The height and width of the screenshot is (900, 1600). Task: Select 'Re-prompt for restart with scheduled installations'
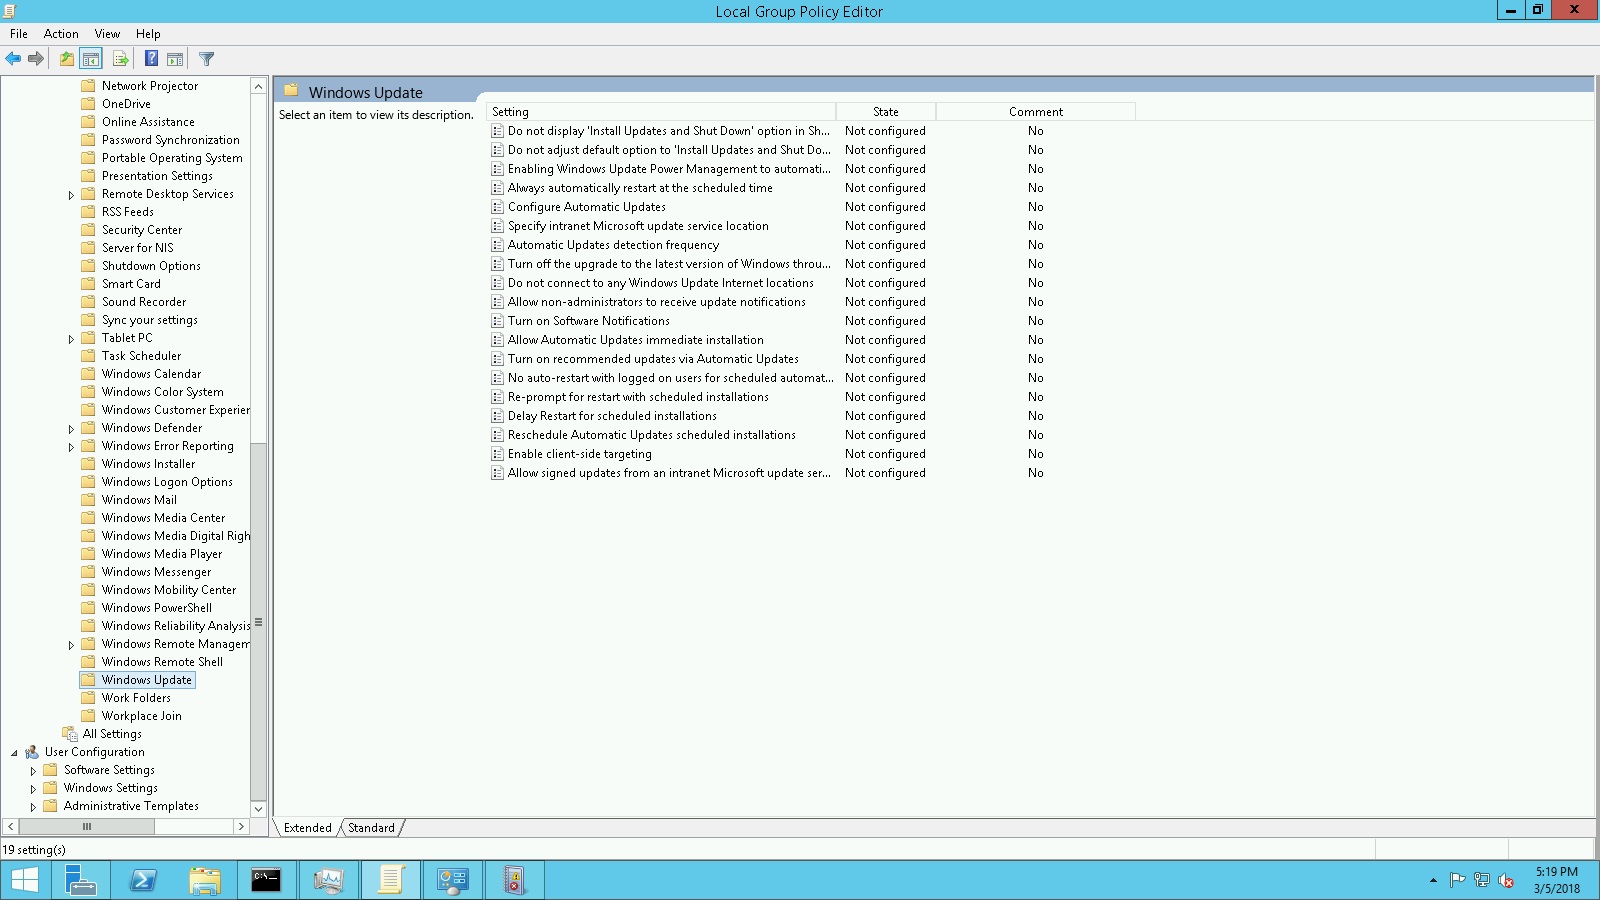pyautogui.click(x=638, y=397)
